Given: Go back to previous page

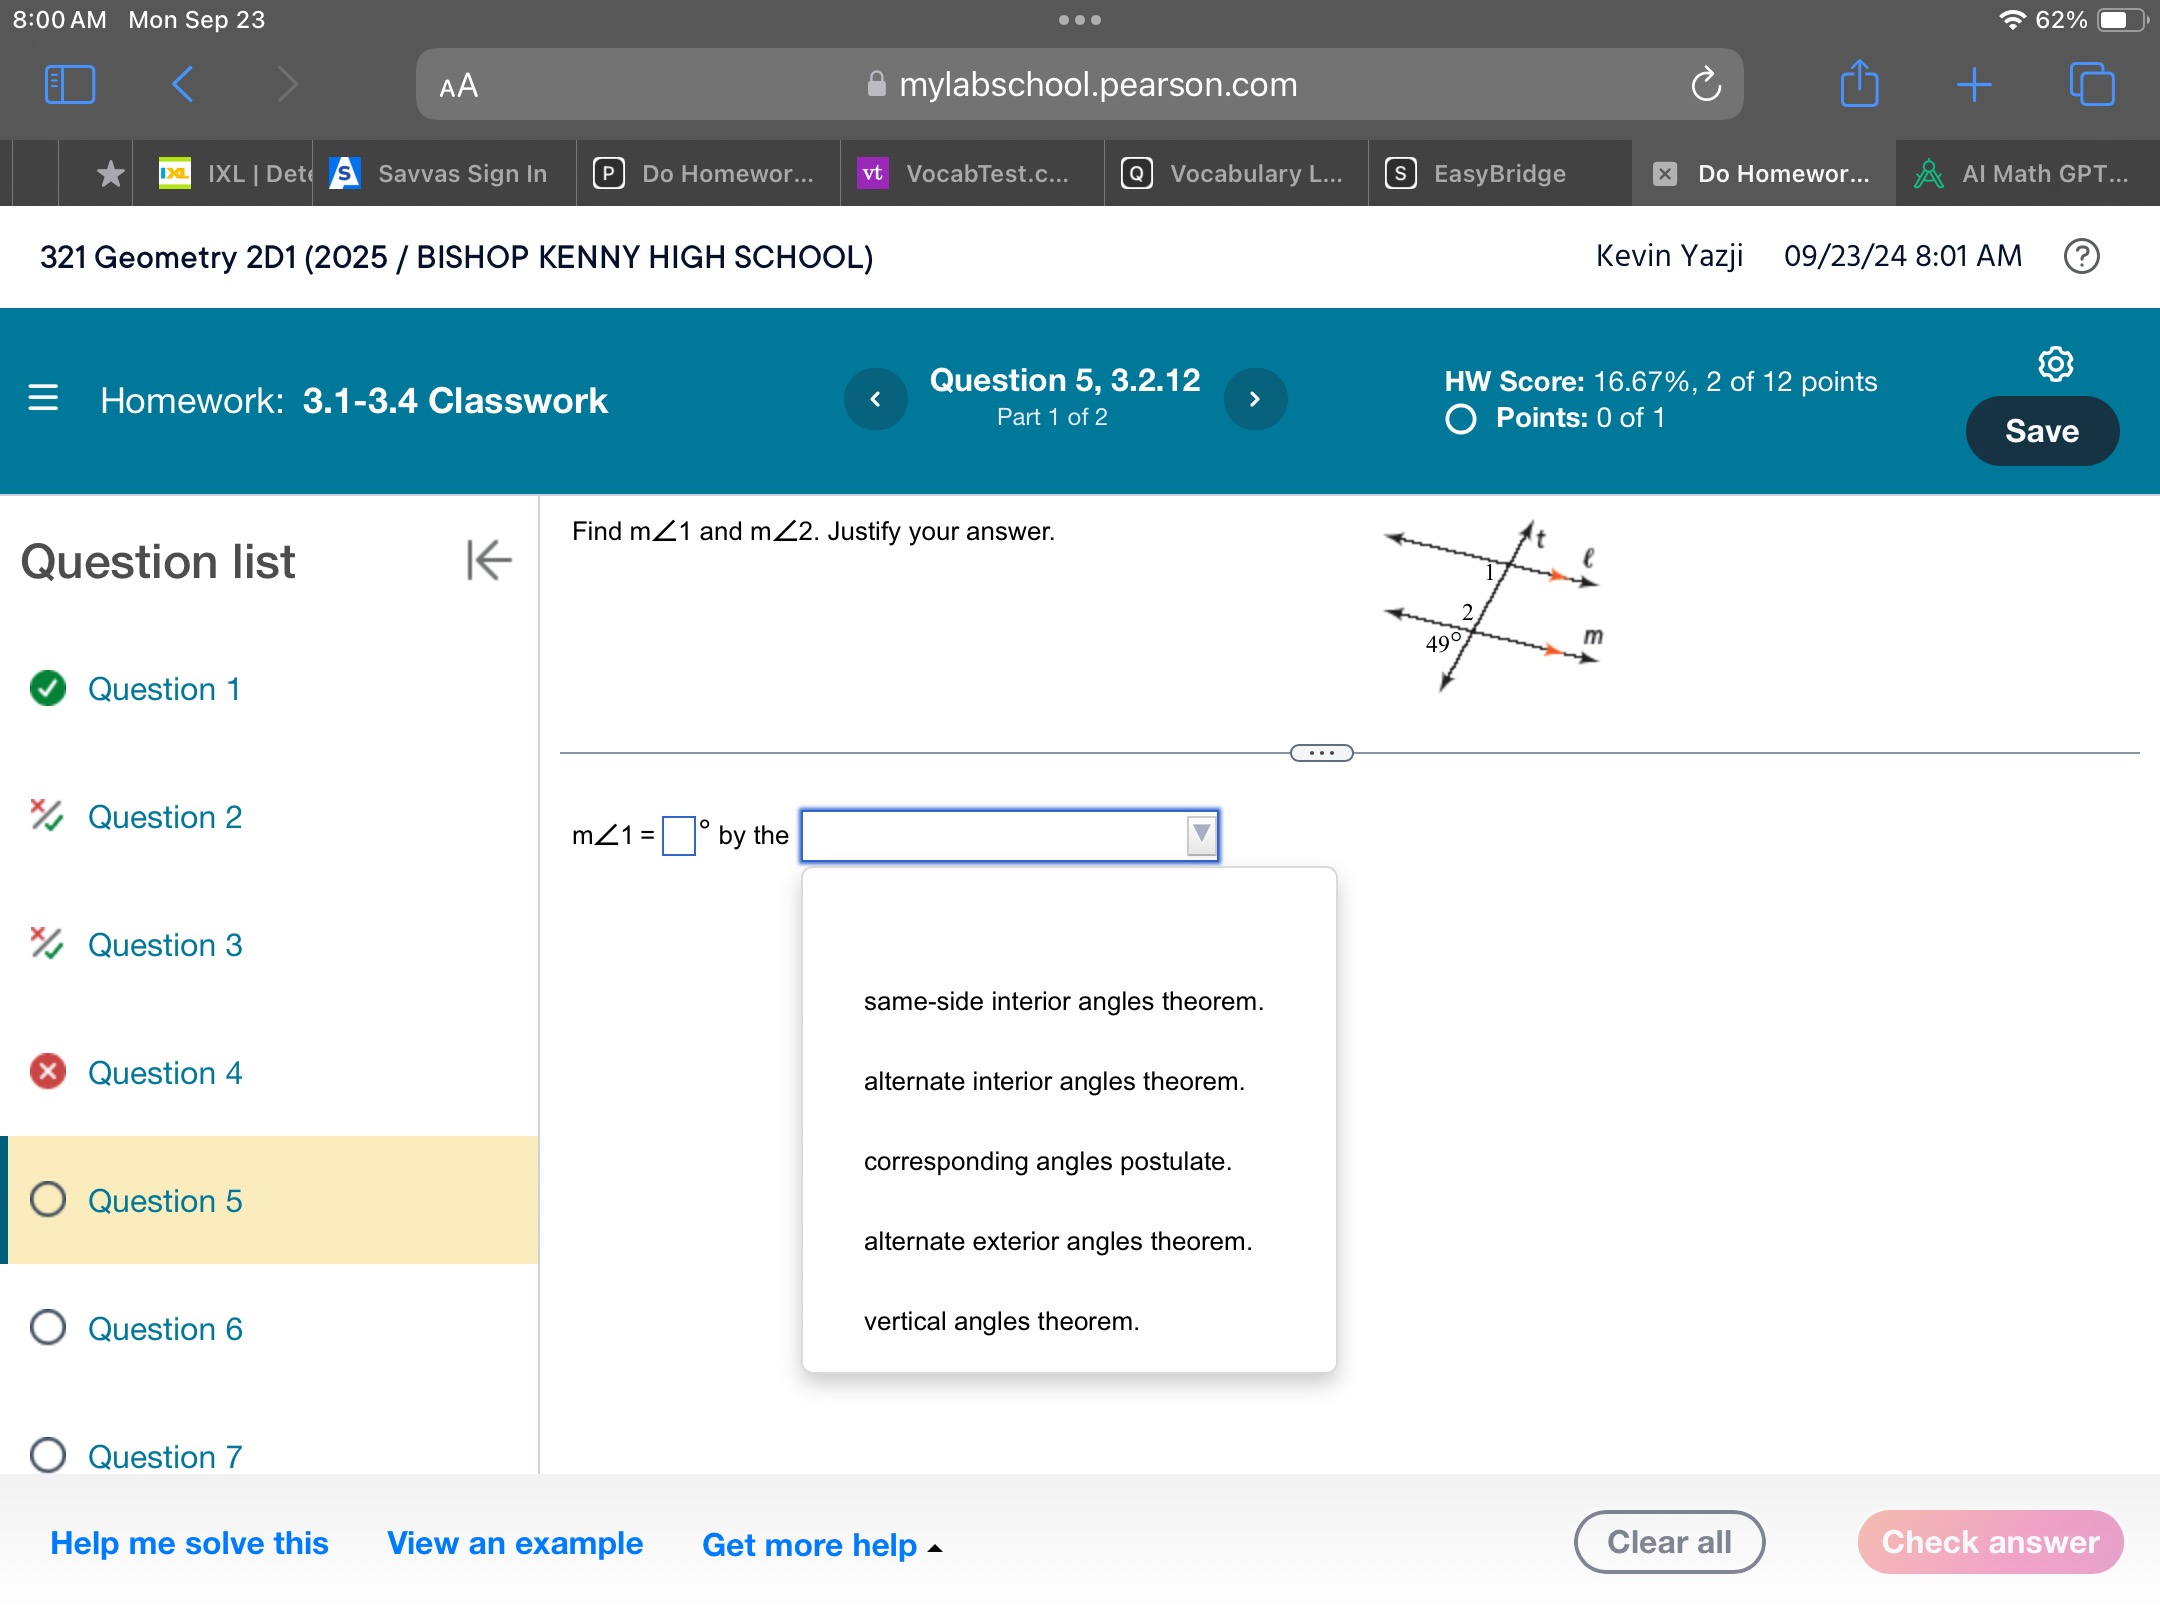Looking at the screenshot, I should [182, 84].
